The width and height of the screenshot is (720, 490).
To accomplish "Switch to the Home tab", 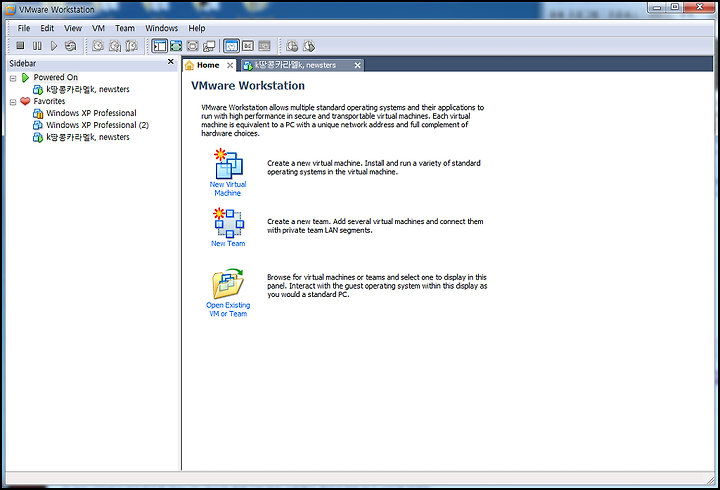I will click(x=208, y=65).
